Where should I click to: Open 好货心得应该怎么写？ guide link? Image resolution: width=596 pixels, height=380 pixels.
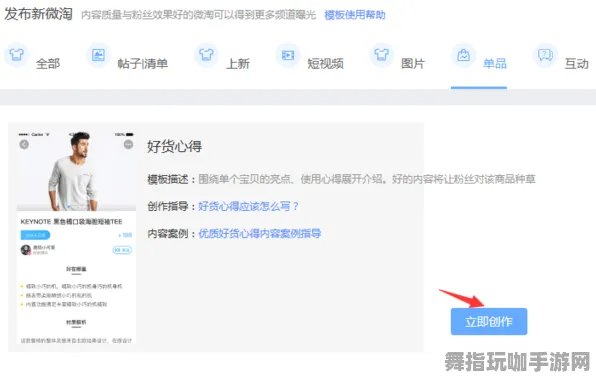point(249,206)
